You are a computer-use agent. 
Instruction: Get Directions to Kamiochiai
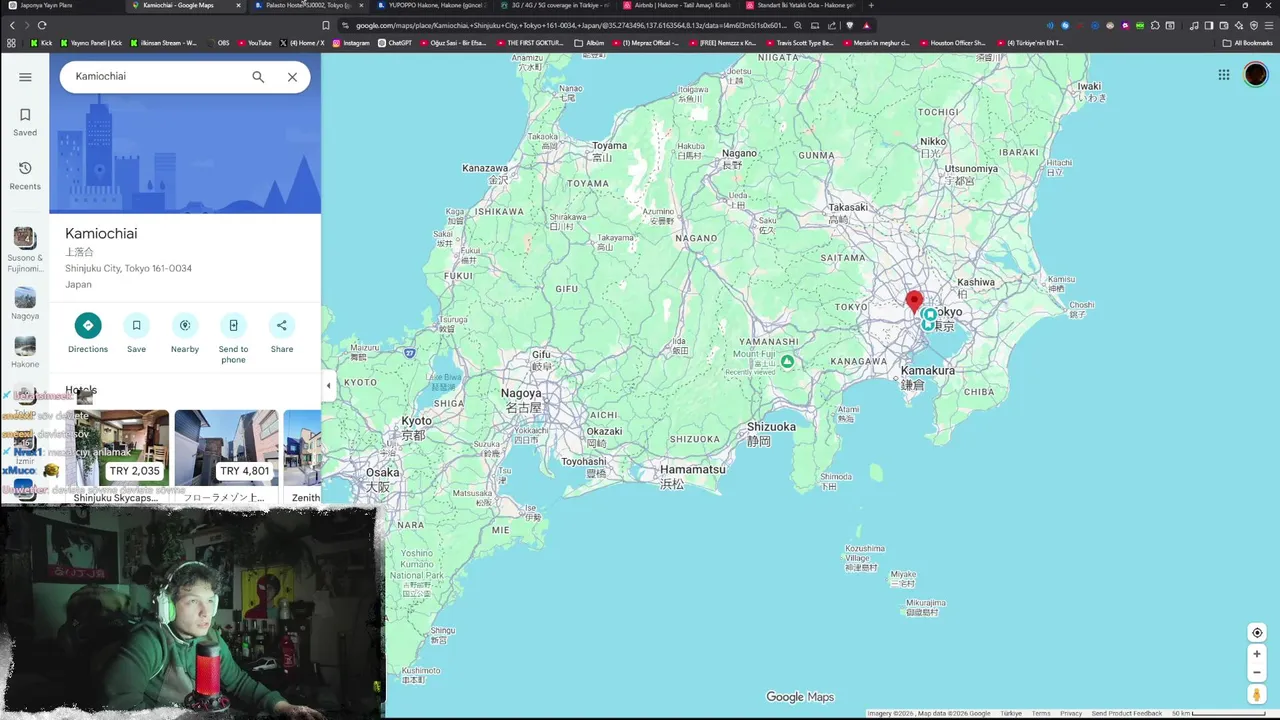pyautogui.click(x=88, y=333)
